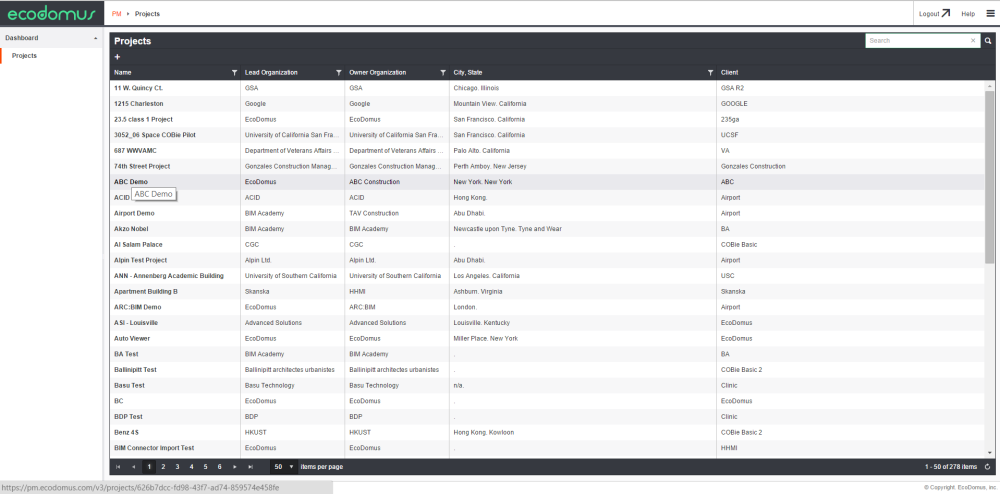
Task: Open the Benz 4S project
Action: pyautogui.click(x=126, y=432)
